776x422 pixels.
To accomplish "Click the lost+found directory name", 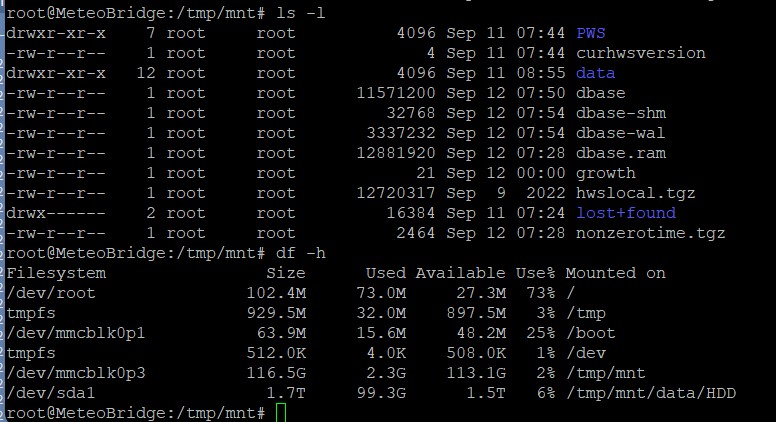I will 626,213.
